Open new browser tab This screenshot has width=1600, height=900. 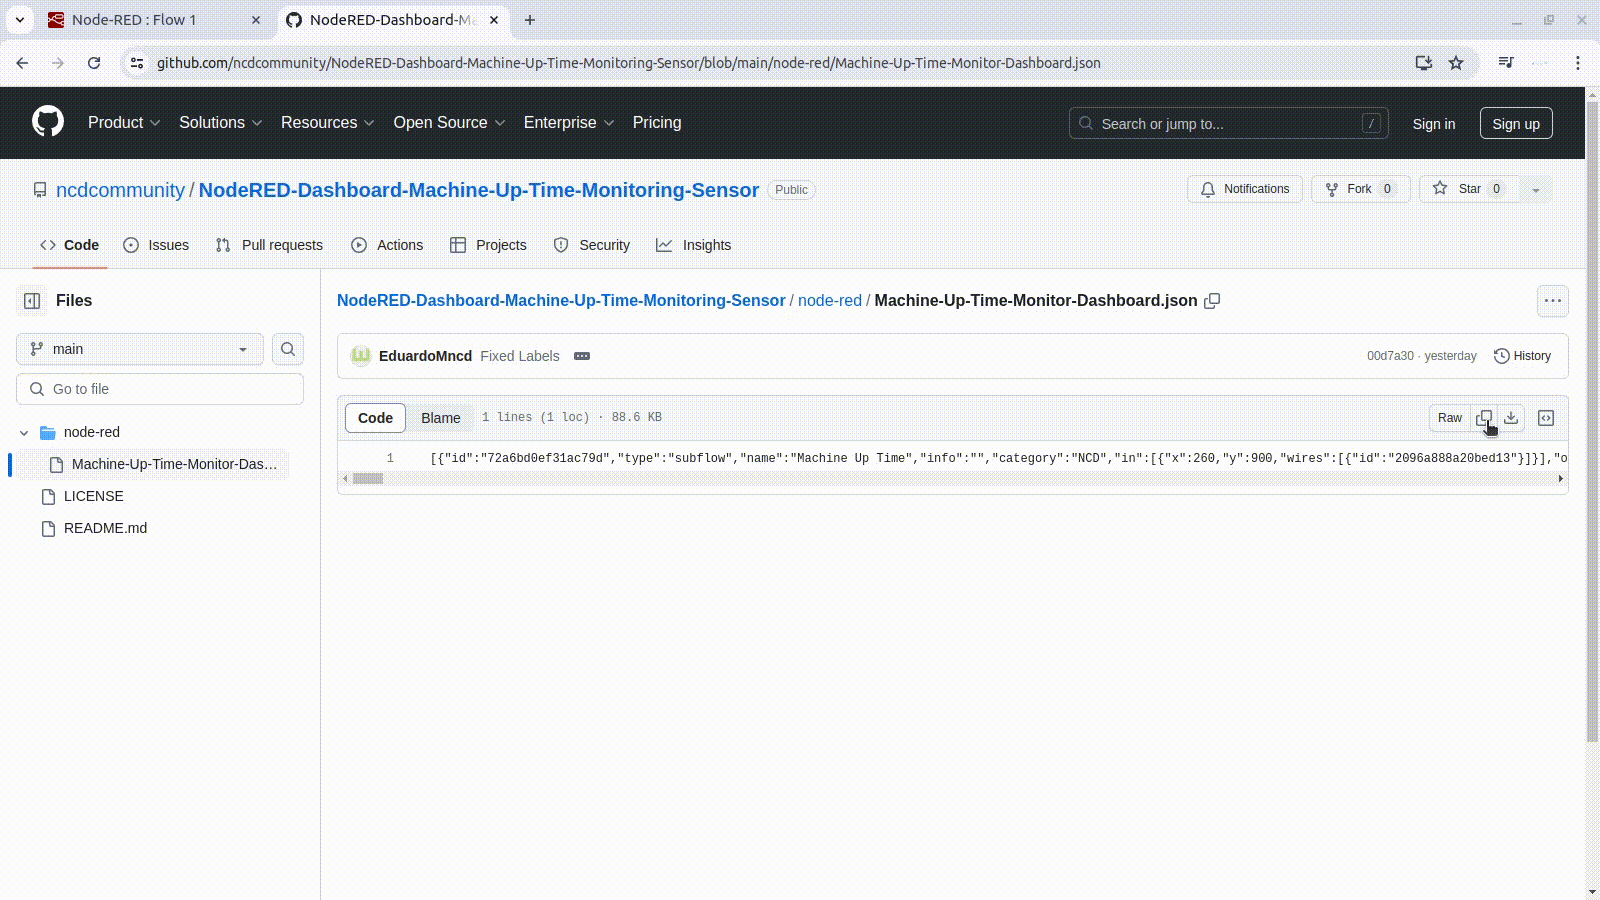tap(530, 20)
